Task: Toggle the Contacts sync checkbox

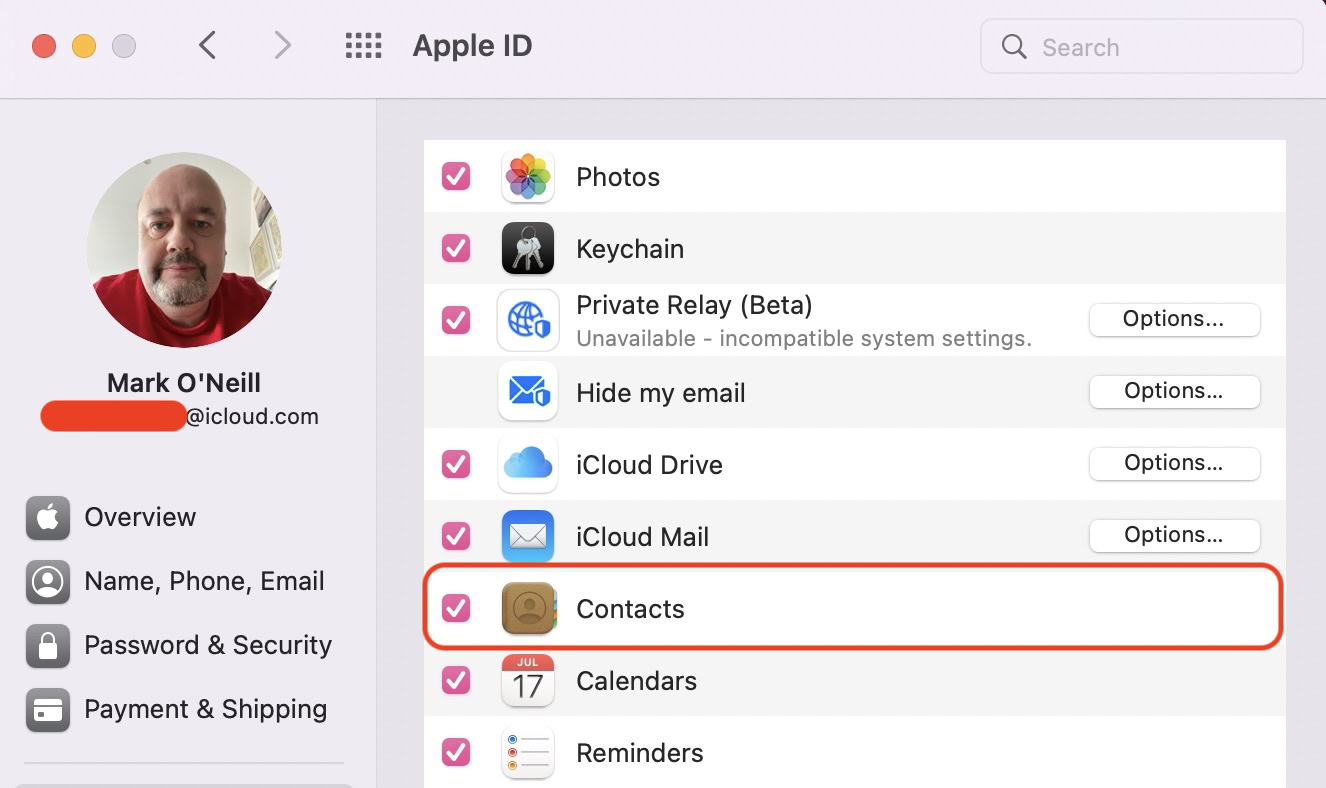Action: pyautogui.click(x=456, y=608)
